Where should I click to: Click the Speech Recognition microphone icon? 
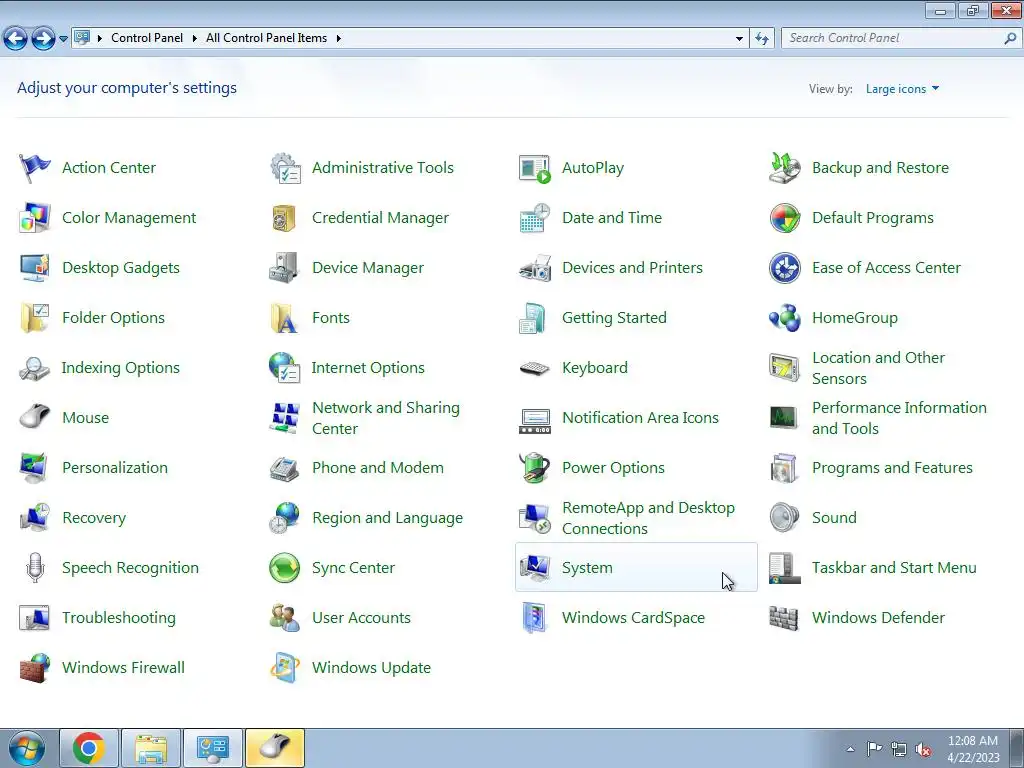coord(35,568)
